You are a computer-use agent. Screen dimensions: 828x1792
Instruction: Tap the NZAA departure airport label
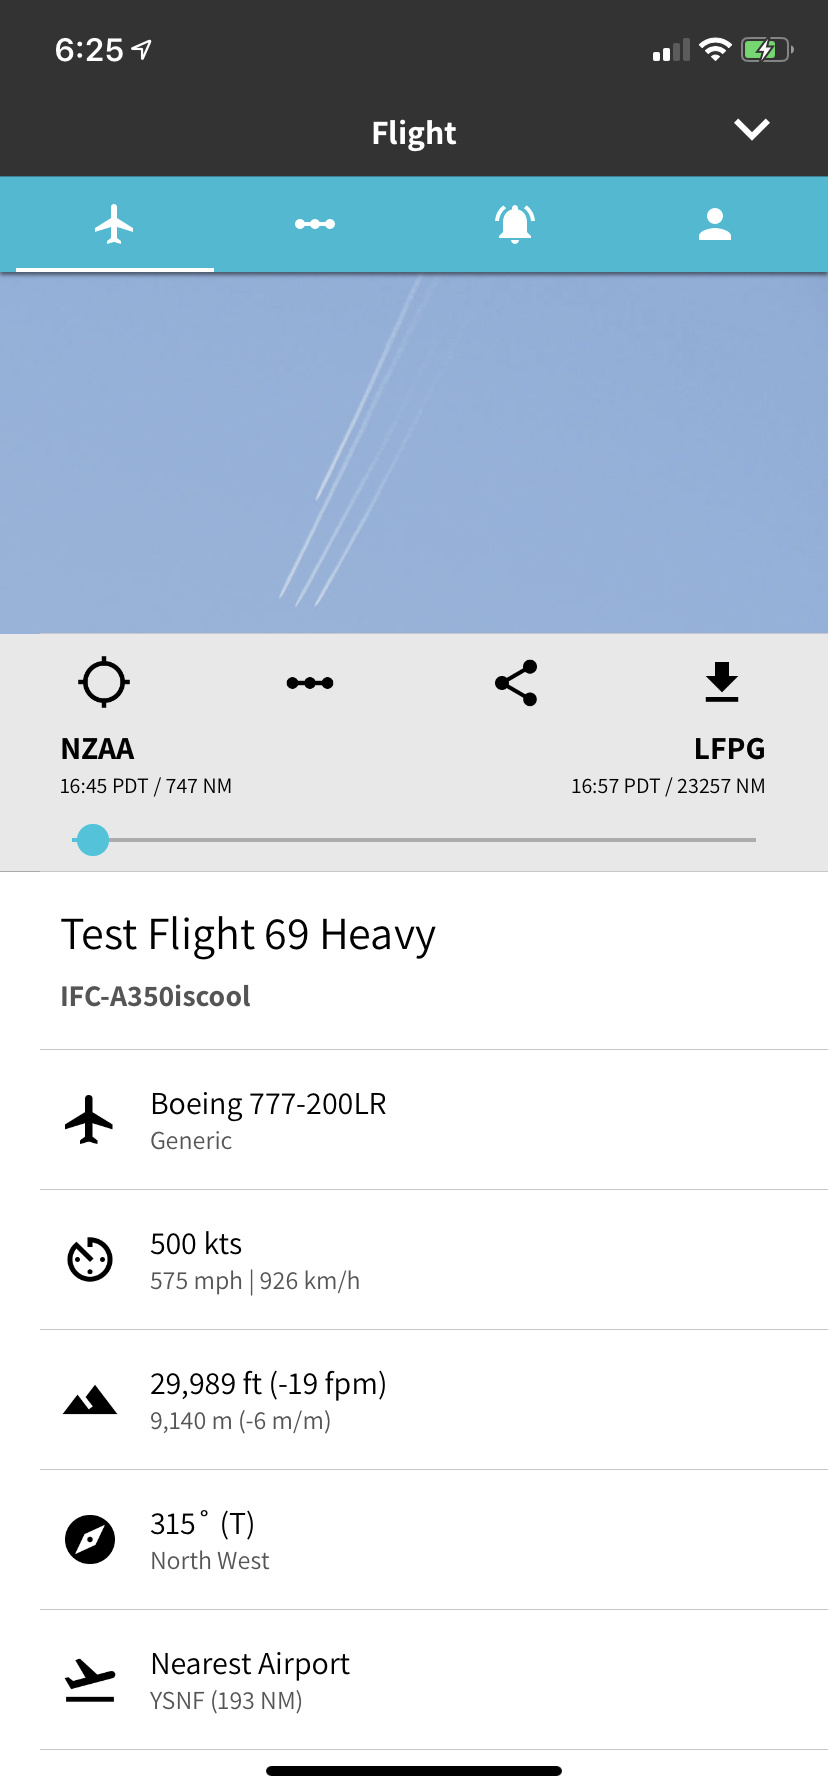tap(97, 749)
